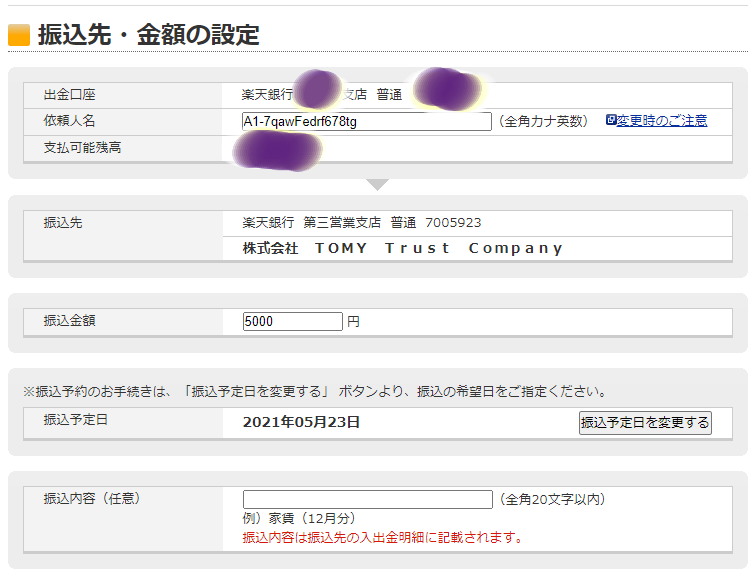Click the payee name 株式会社 TOMY Trust Company
This screenshot has height=572, width=754.
(402, 248)
